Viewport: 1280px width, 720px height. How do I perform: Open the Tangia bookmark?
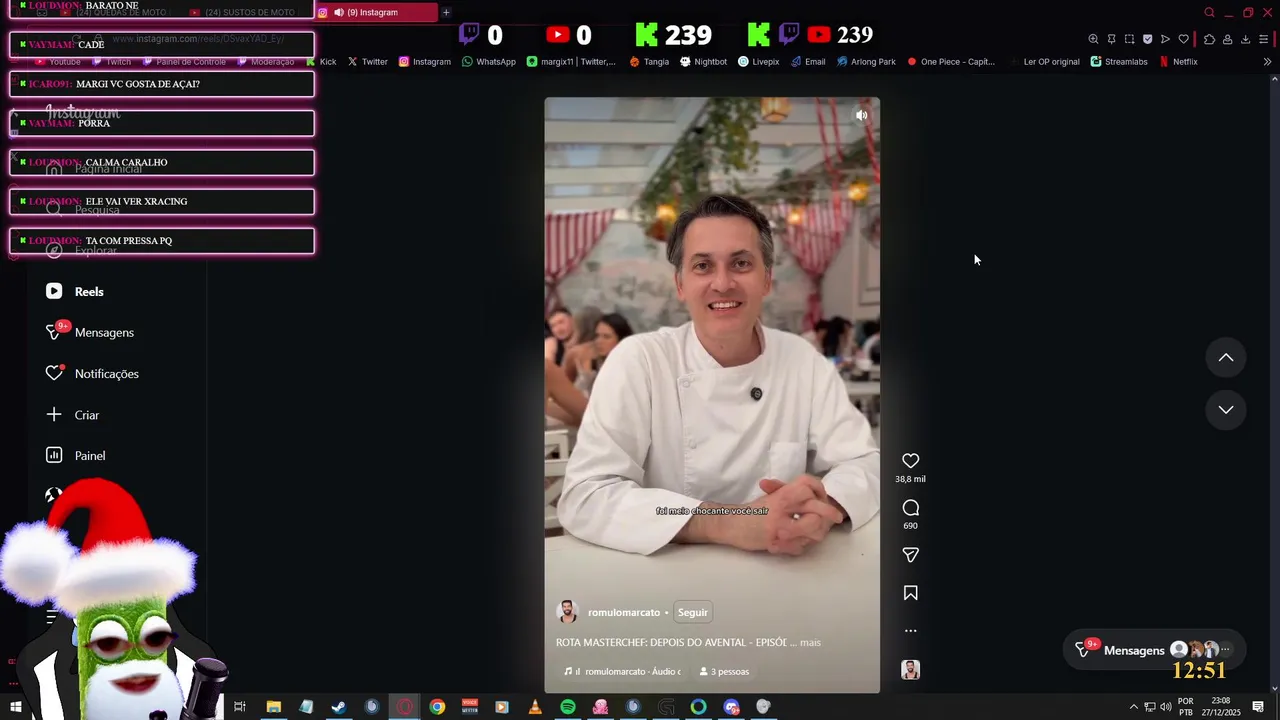pyautogui.click(x=649, y=61)
